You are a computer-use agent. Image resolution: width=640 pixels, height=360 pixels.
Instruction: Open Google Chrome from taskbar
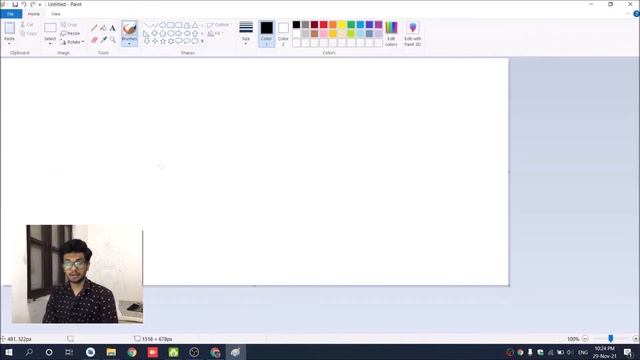tap(132, 352)
